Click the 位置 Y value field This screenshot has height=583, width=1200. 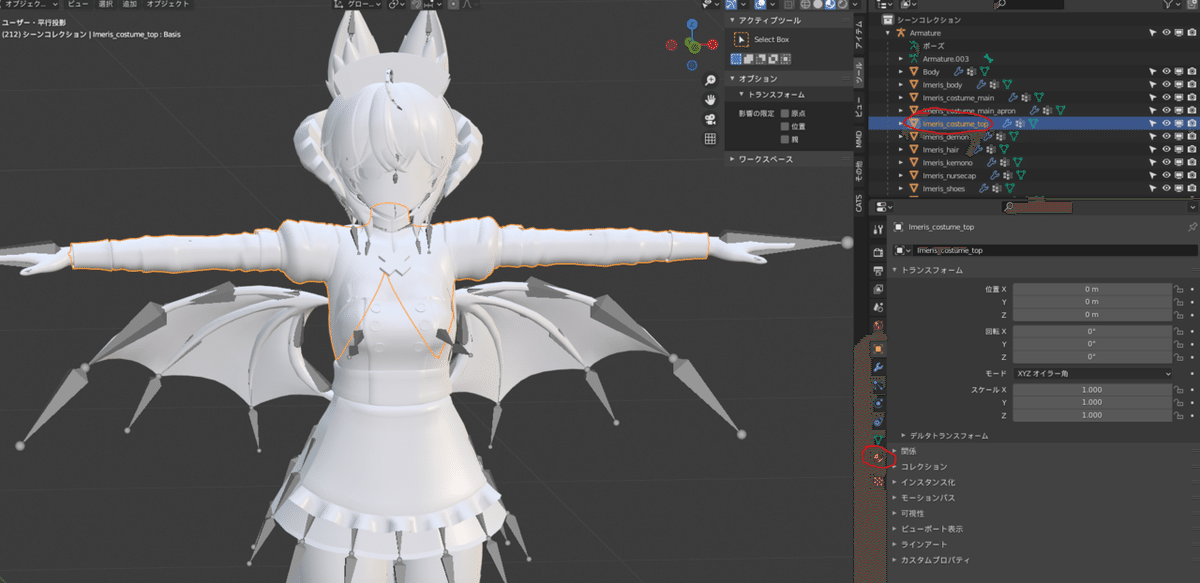(x=1090, y=302)
